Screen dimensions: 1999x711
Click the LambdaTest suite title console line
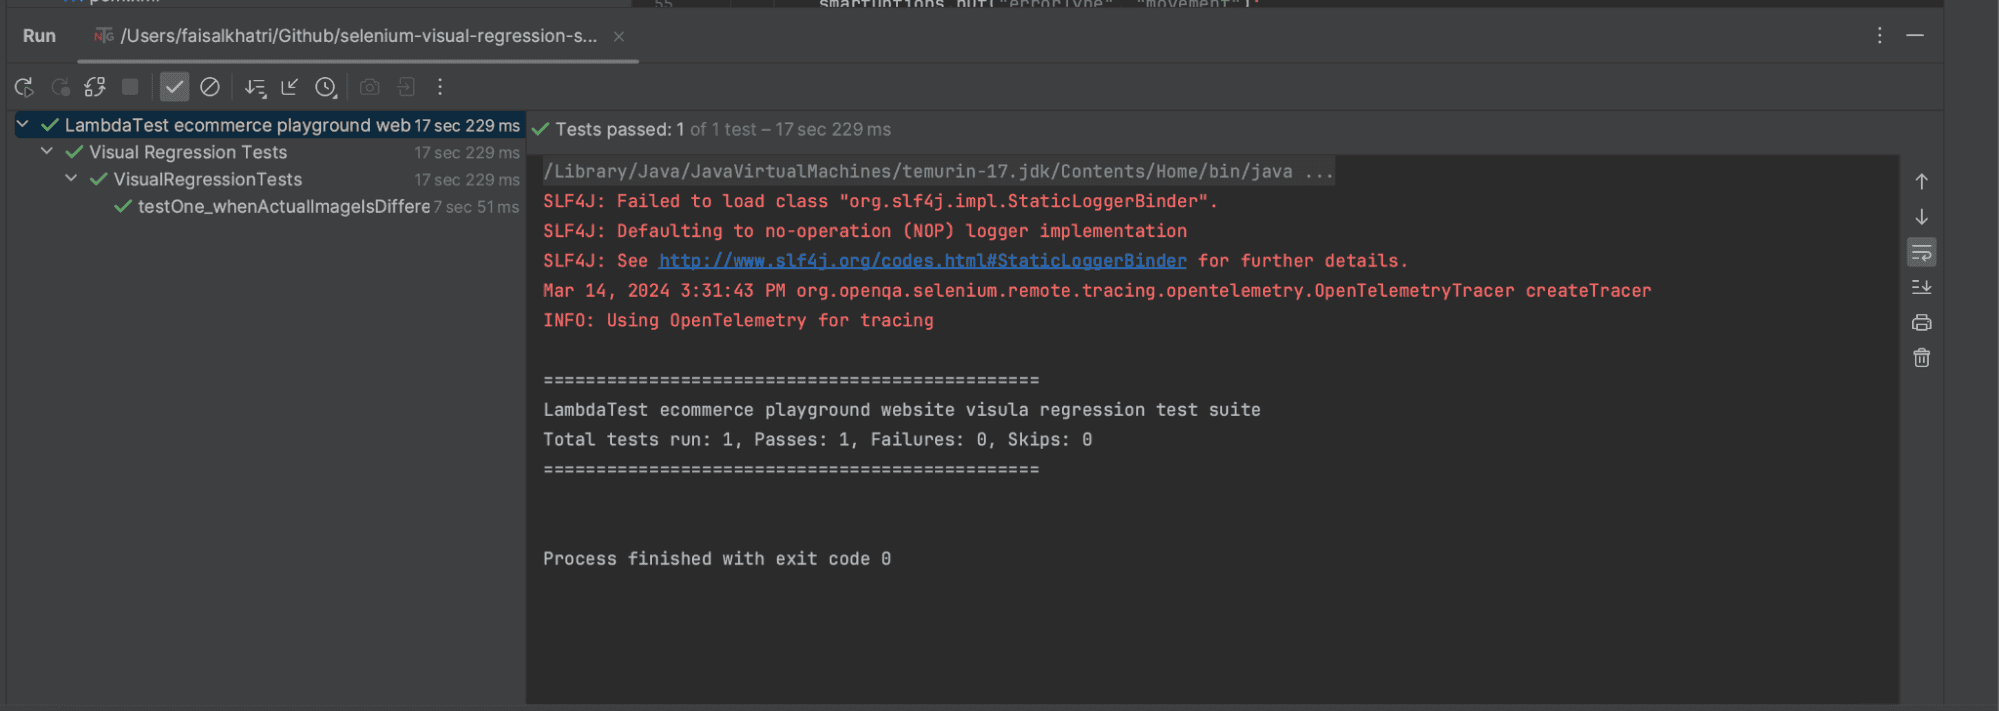[901, 410]
